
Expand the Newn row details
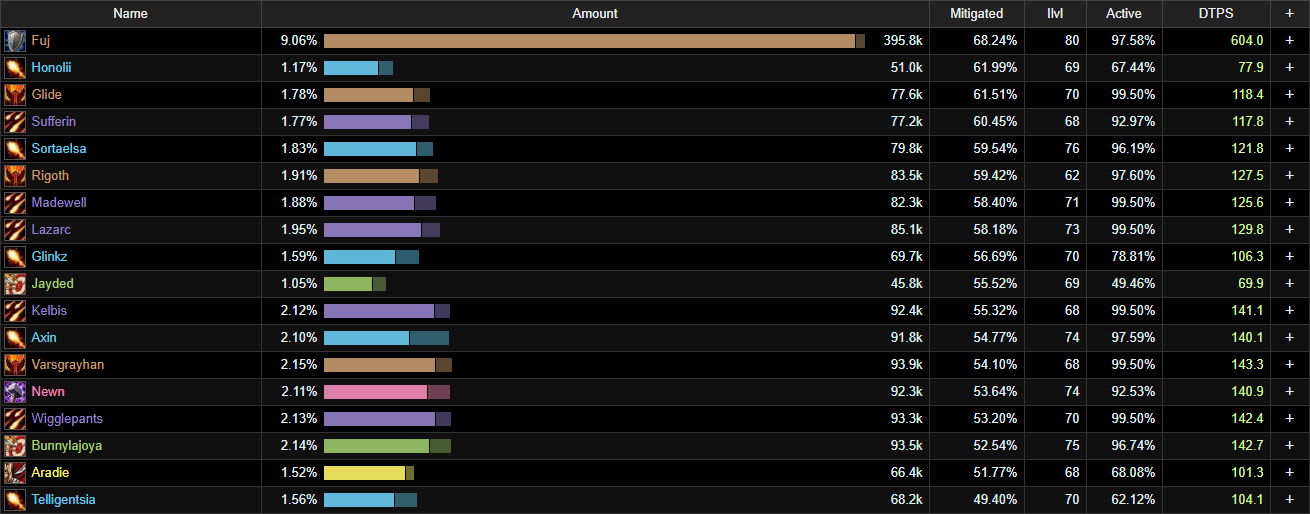(1289, 392)
